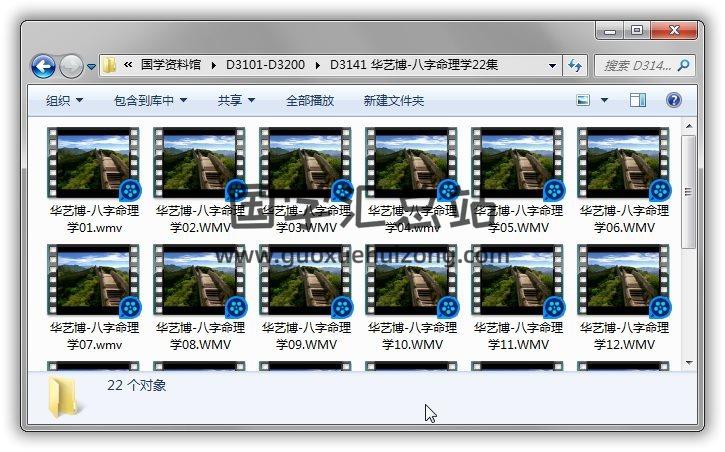Open Help with the question mark icon
Image resolution: width=725 pixels, height=452 pixels.
(x=673, y=100)
